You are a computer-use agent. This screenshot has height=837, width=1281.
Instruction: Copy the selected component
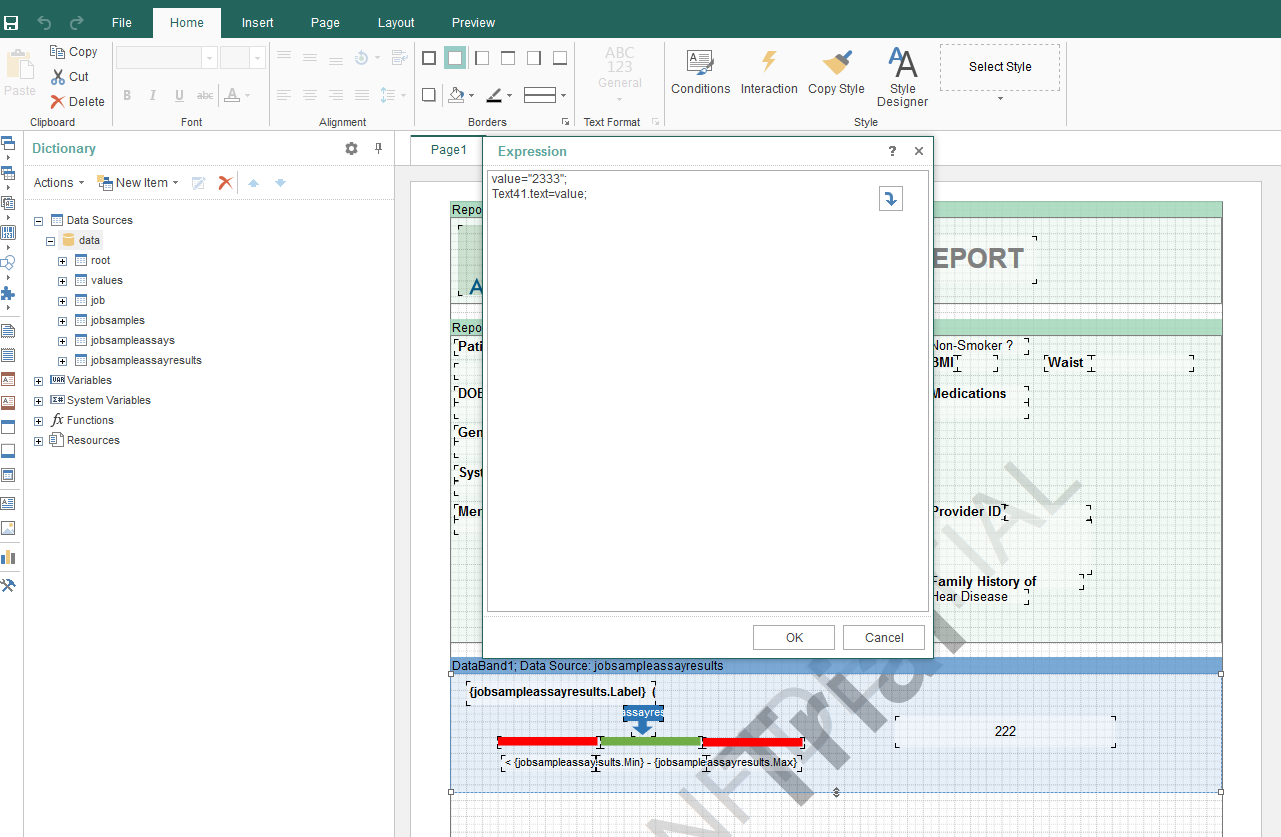pos(74,52)
